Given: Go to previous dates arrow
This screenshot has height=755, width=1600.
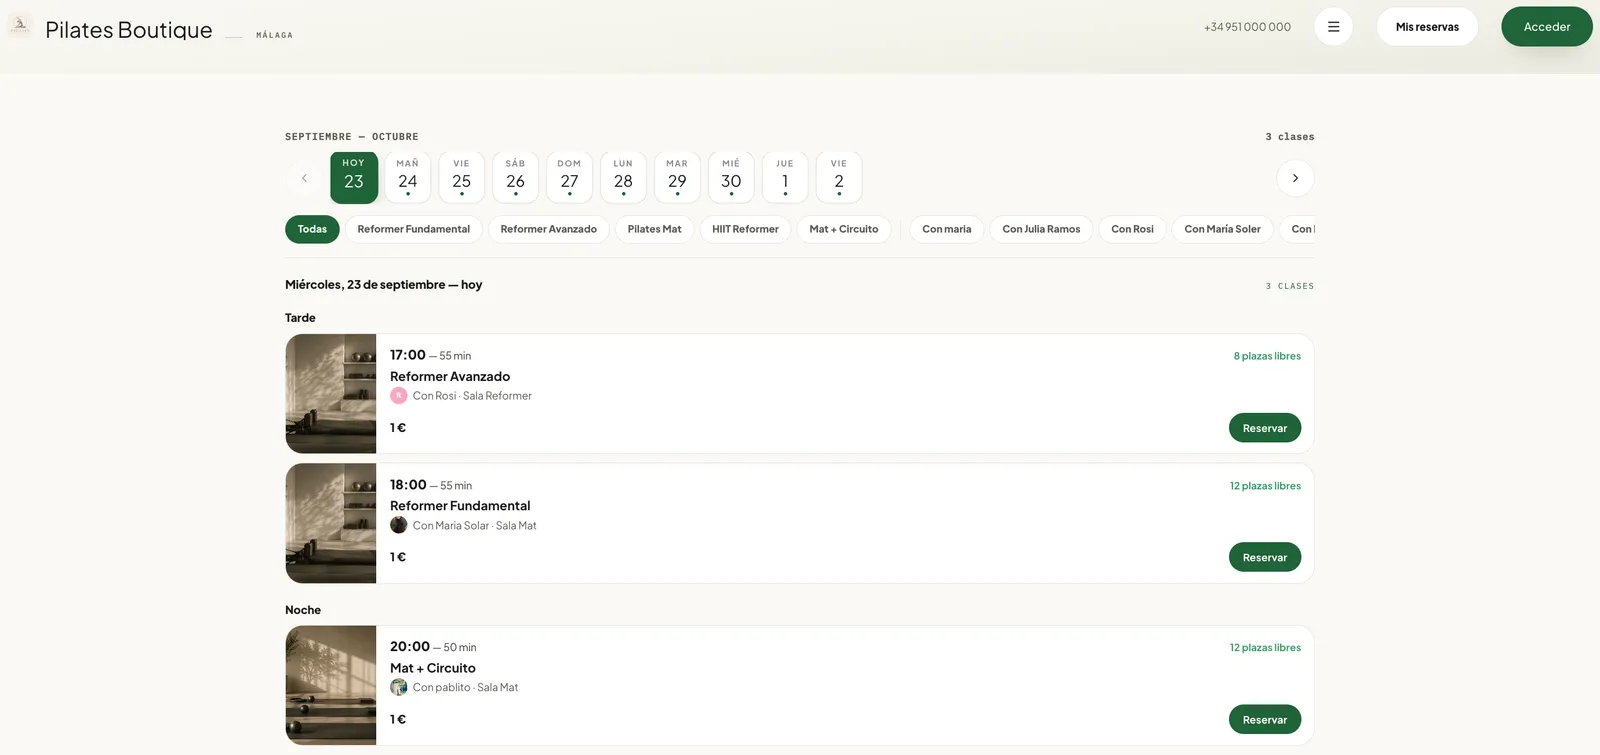Looking at the screenshot, I should 304,178.
